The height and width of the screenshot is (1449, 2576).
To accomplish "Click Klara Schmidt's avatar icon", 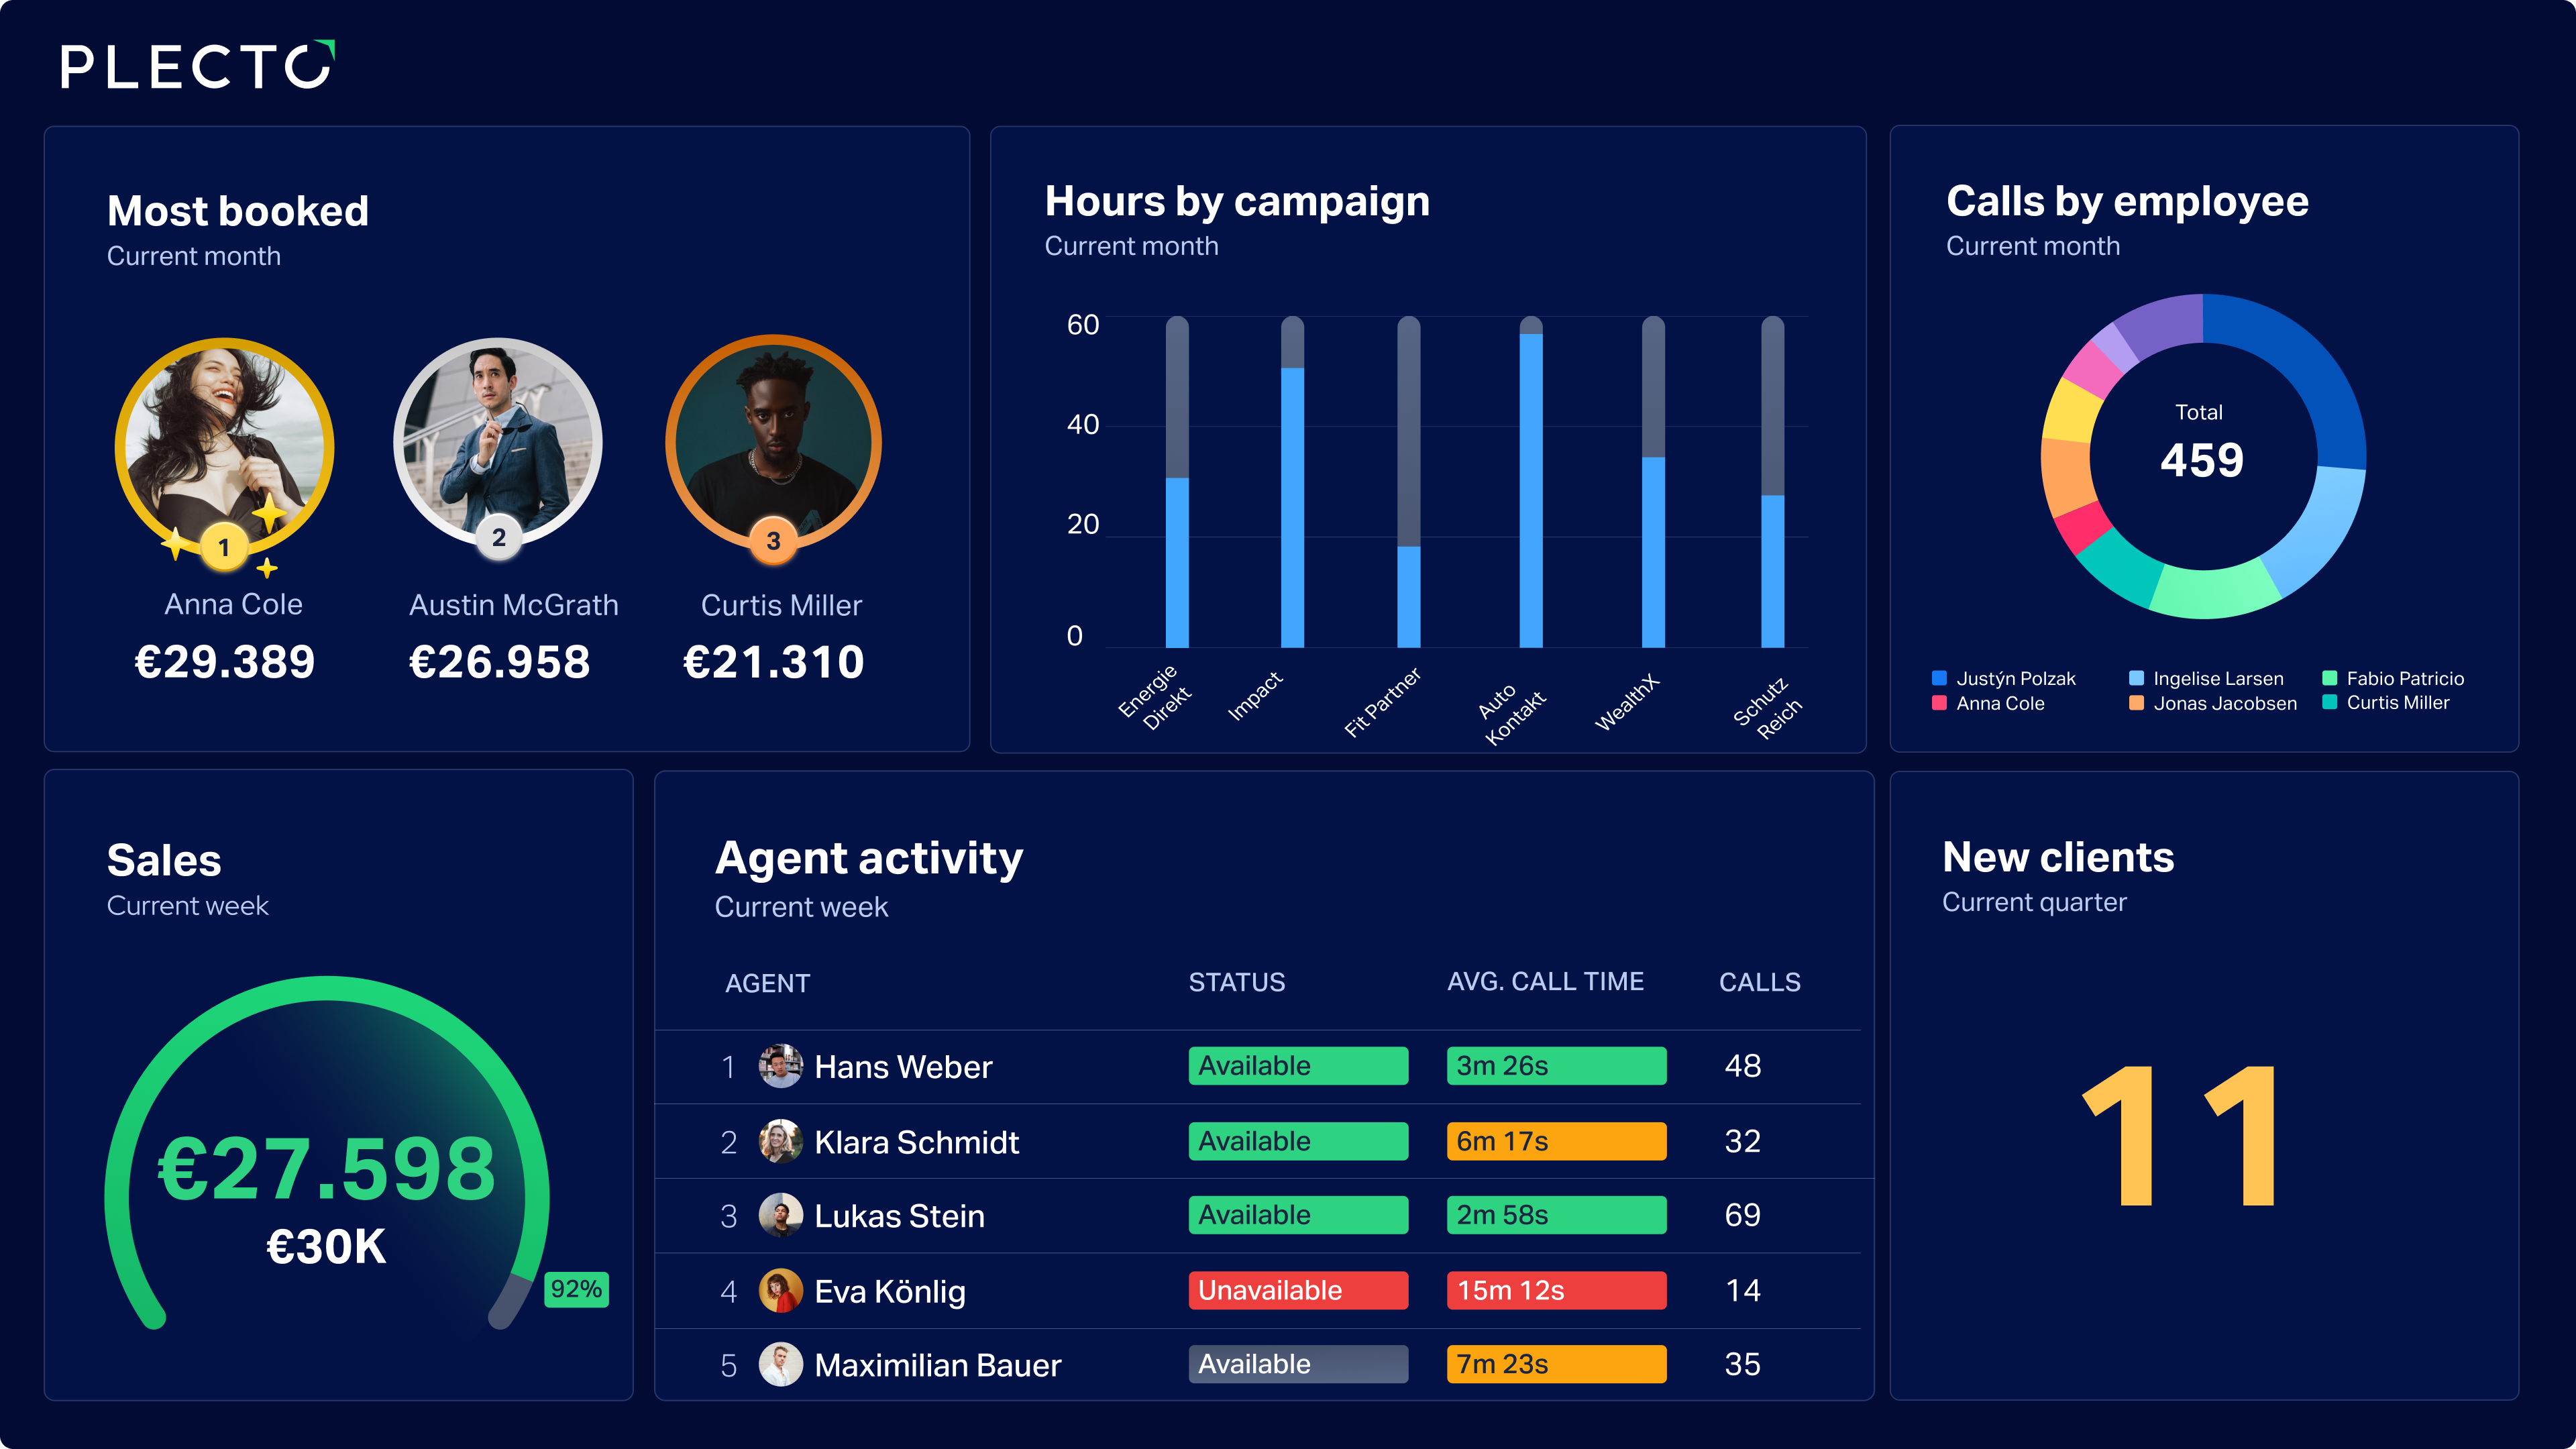I will pos(780,1141).
